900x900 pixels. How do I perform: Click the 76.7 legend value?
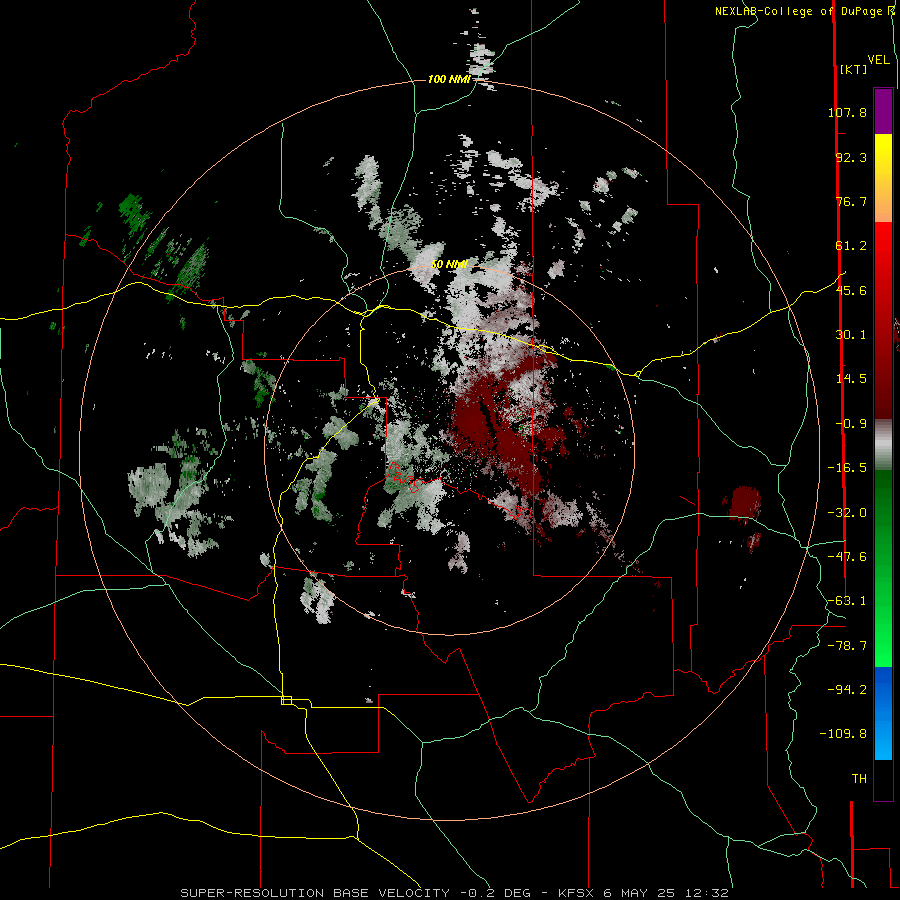pos(851,202)
